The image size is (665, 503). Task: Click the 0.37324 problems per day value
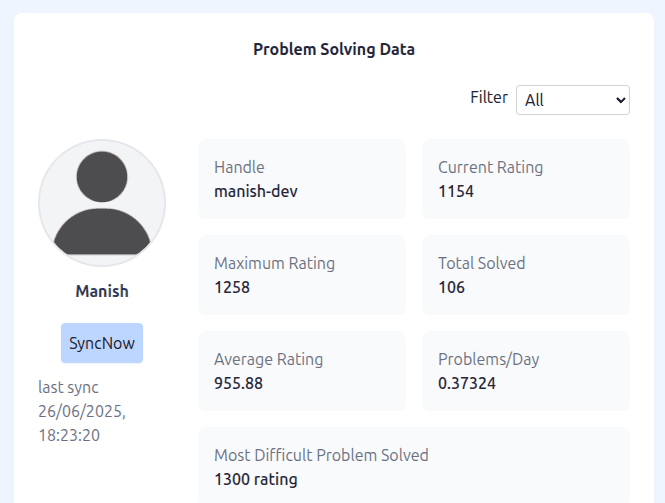(467, 383)
